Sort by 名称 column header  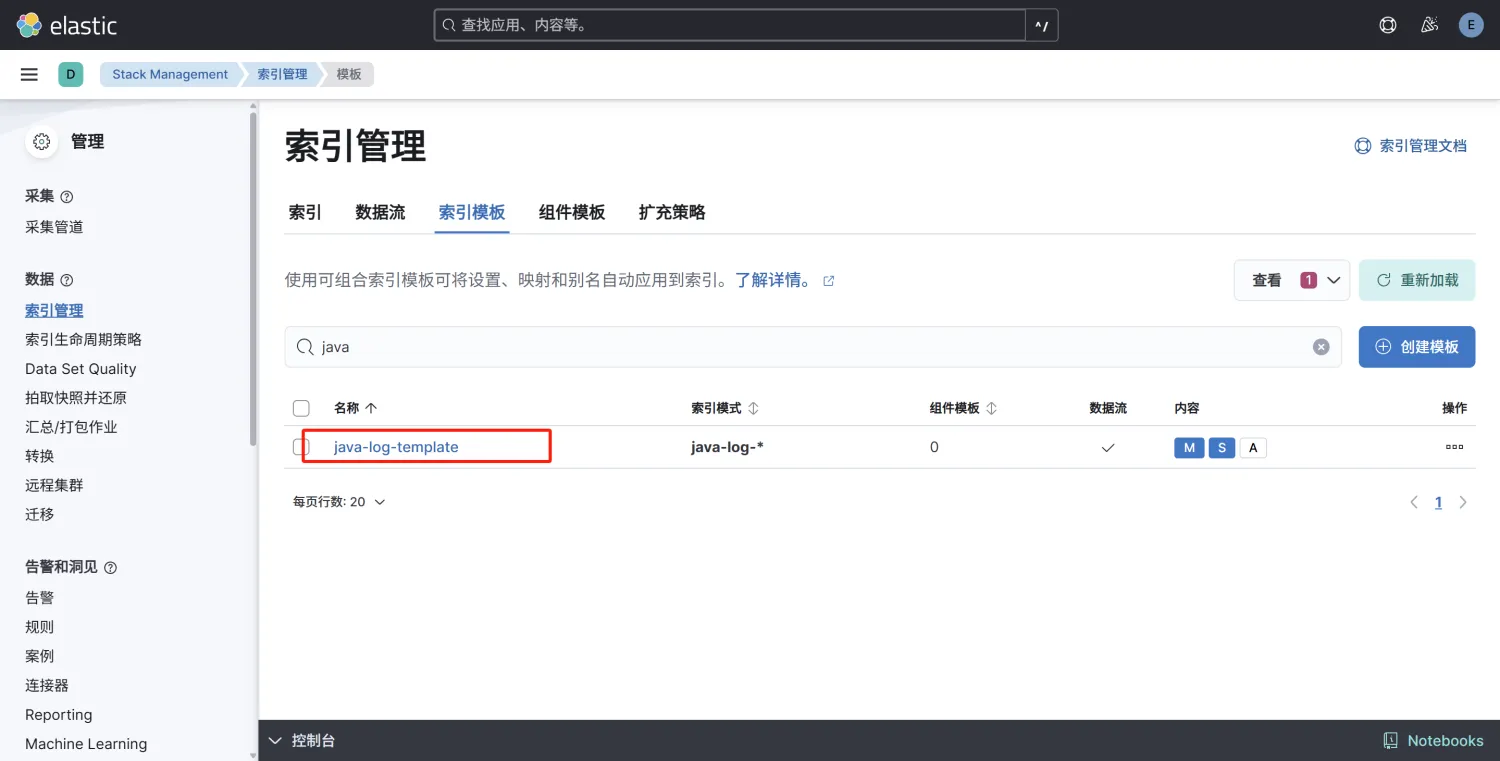tap(355, 408)
